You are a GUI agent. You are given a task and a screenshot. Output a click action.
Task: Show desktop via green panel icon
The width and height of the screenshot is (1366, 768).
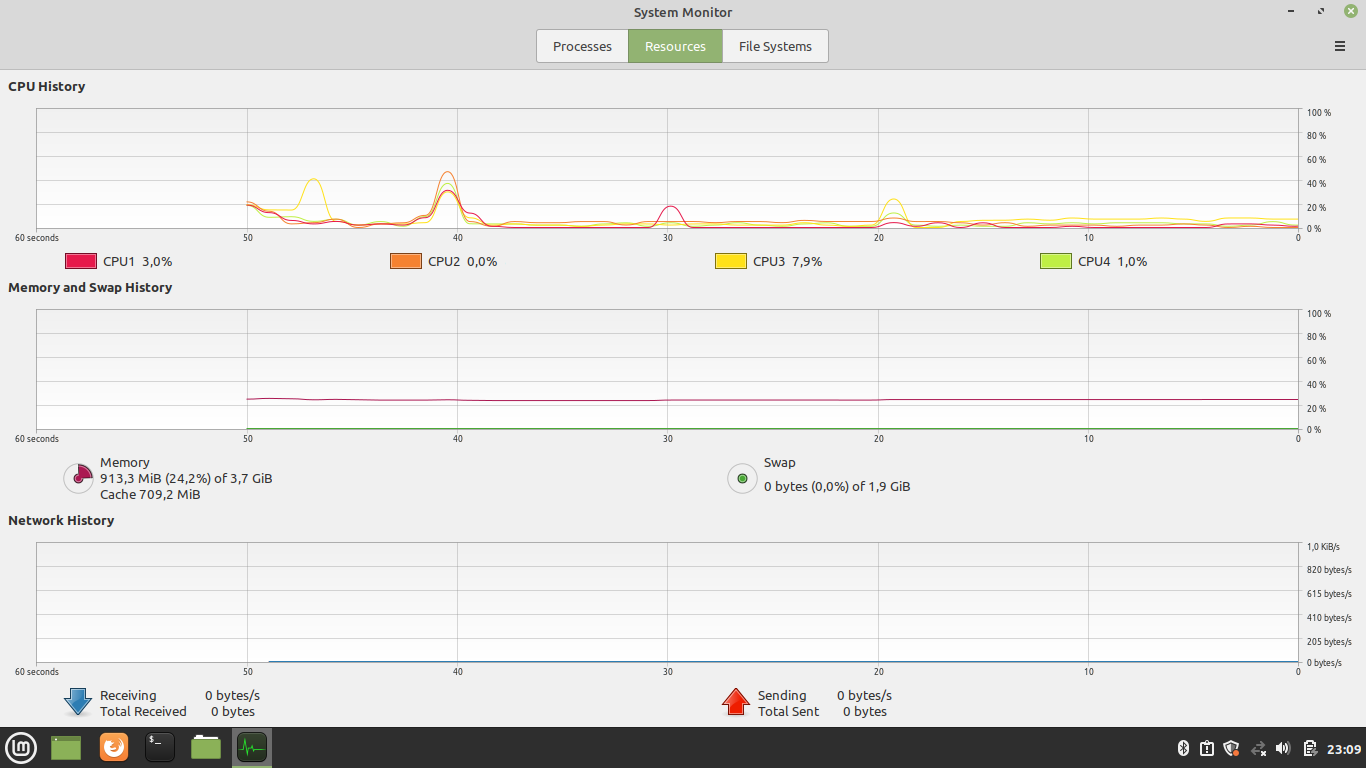66,747
